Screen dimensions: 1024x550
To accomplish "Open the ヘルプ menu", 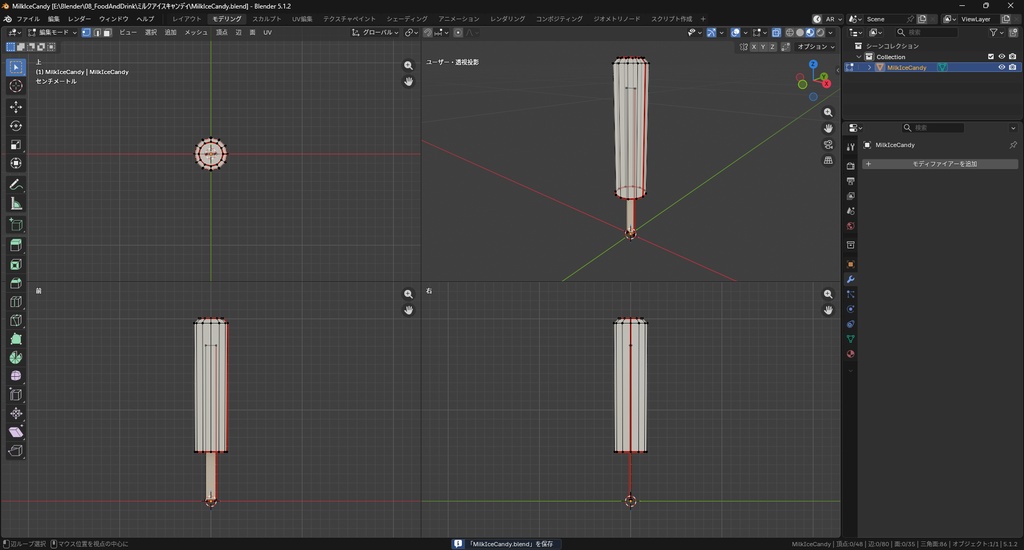I will [x=145, y=19].
